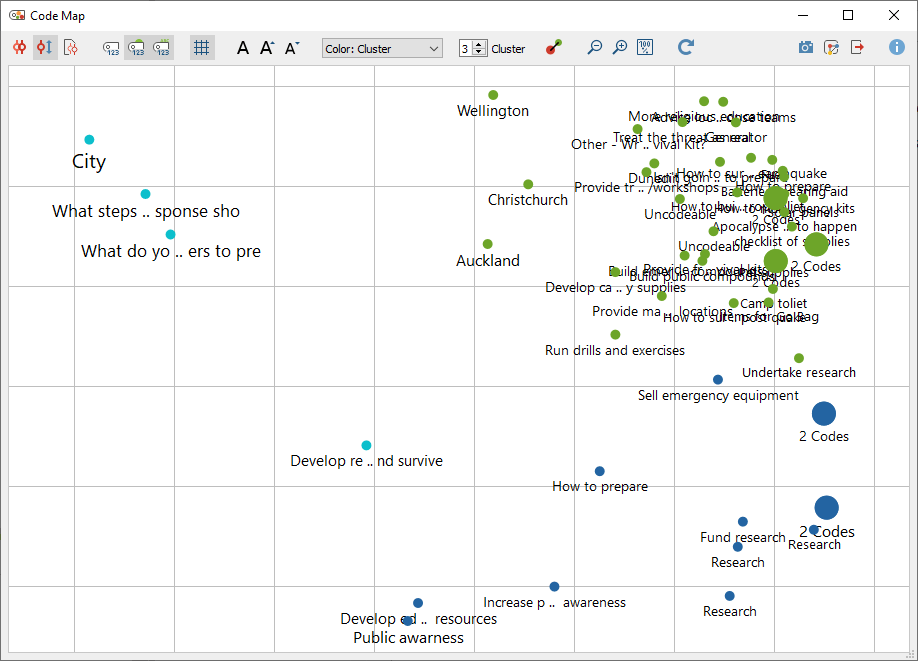
Task: Click the document with red sliders icon
Action: (70, 47)
